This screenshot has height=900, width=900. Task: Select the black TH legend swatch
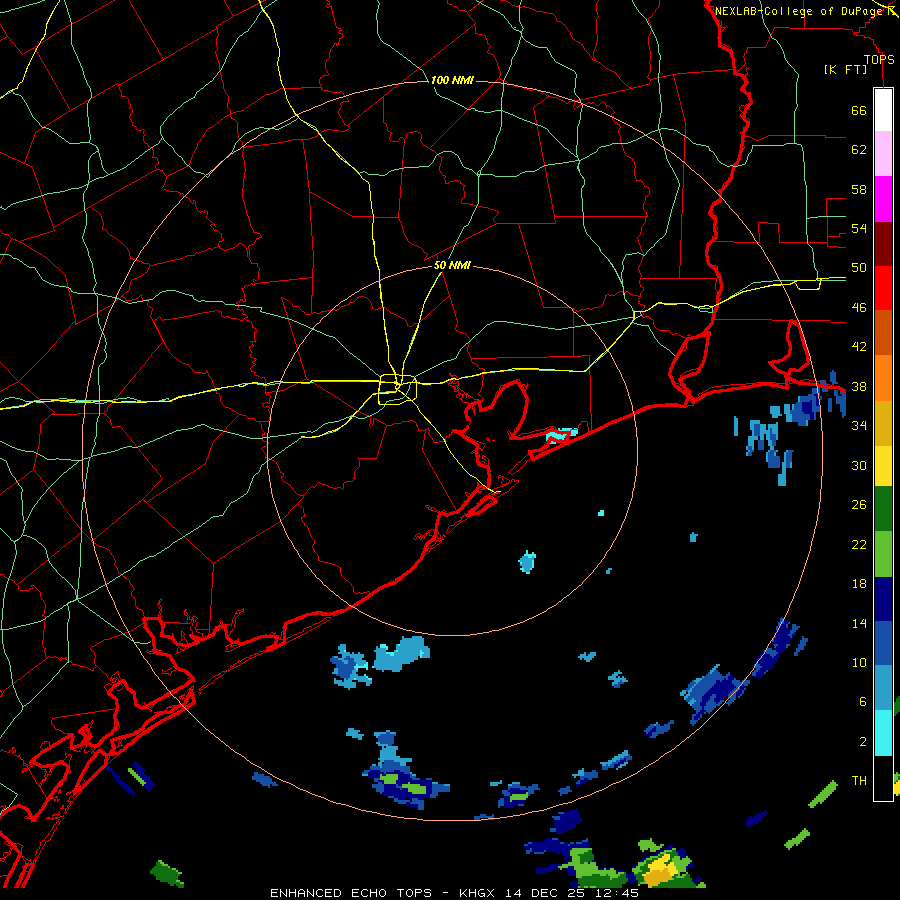tap(883, 778)
